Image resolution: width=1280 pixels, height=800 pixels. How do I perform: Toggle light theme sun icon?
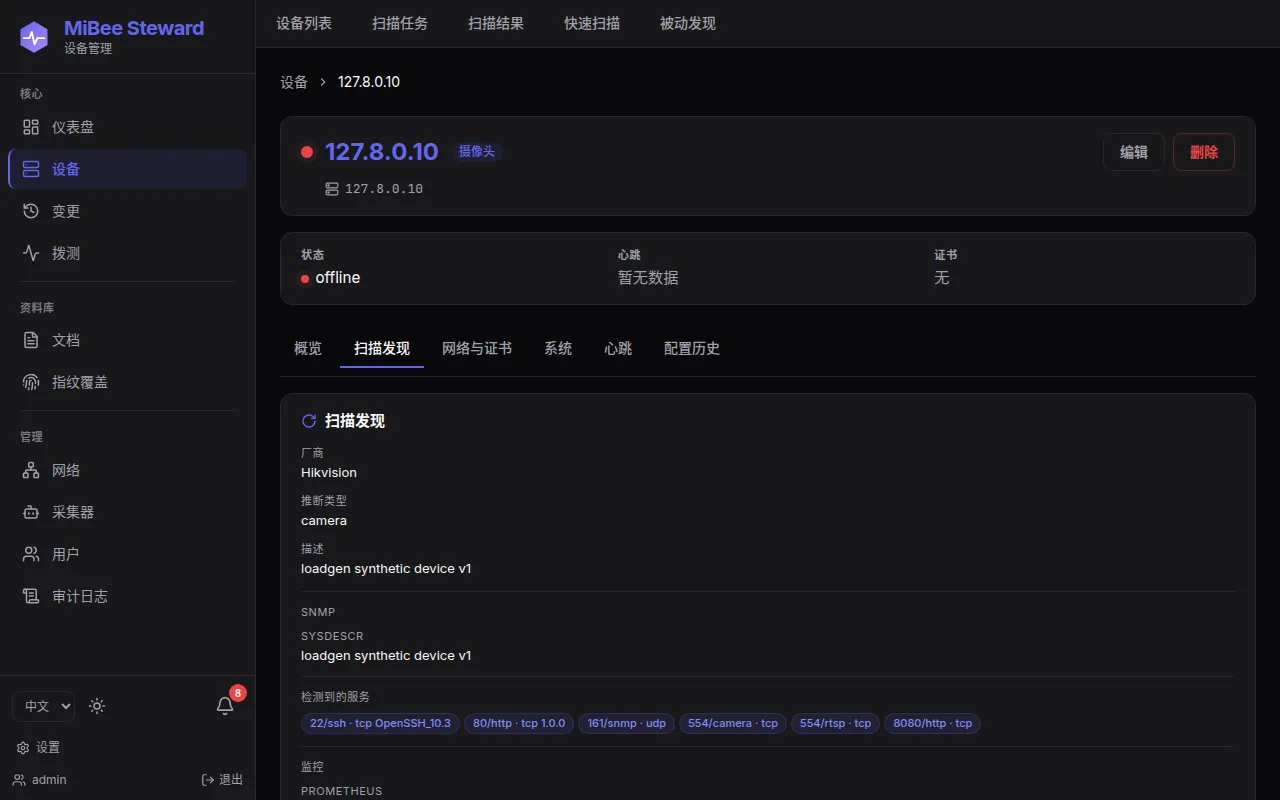coord(97,706)
